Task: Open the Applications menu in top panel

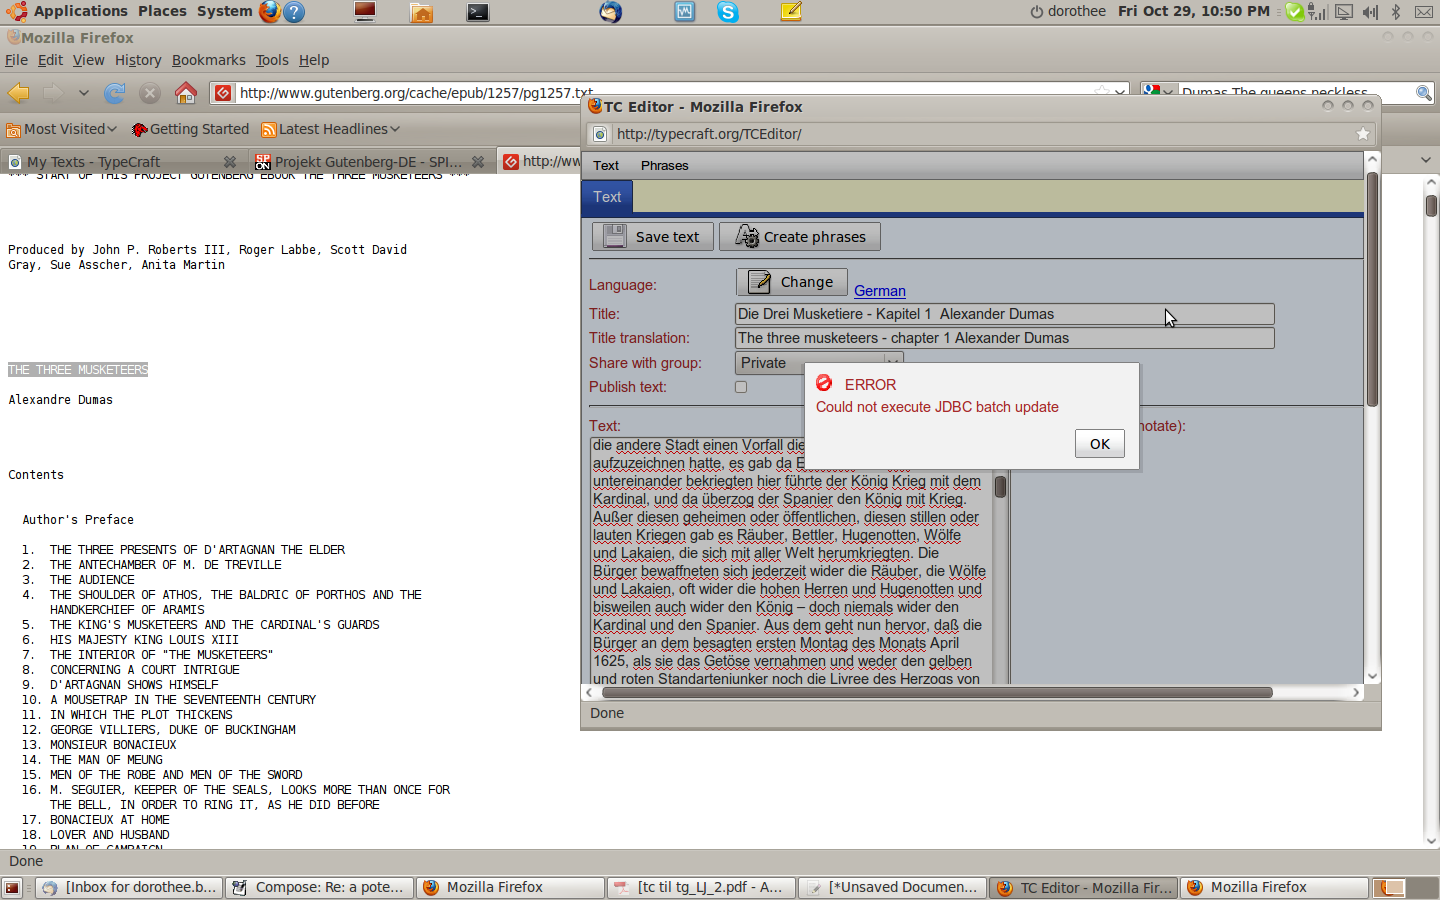Action: tap(81, 11)
